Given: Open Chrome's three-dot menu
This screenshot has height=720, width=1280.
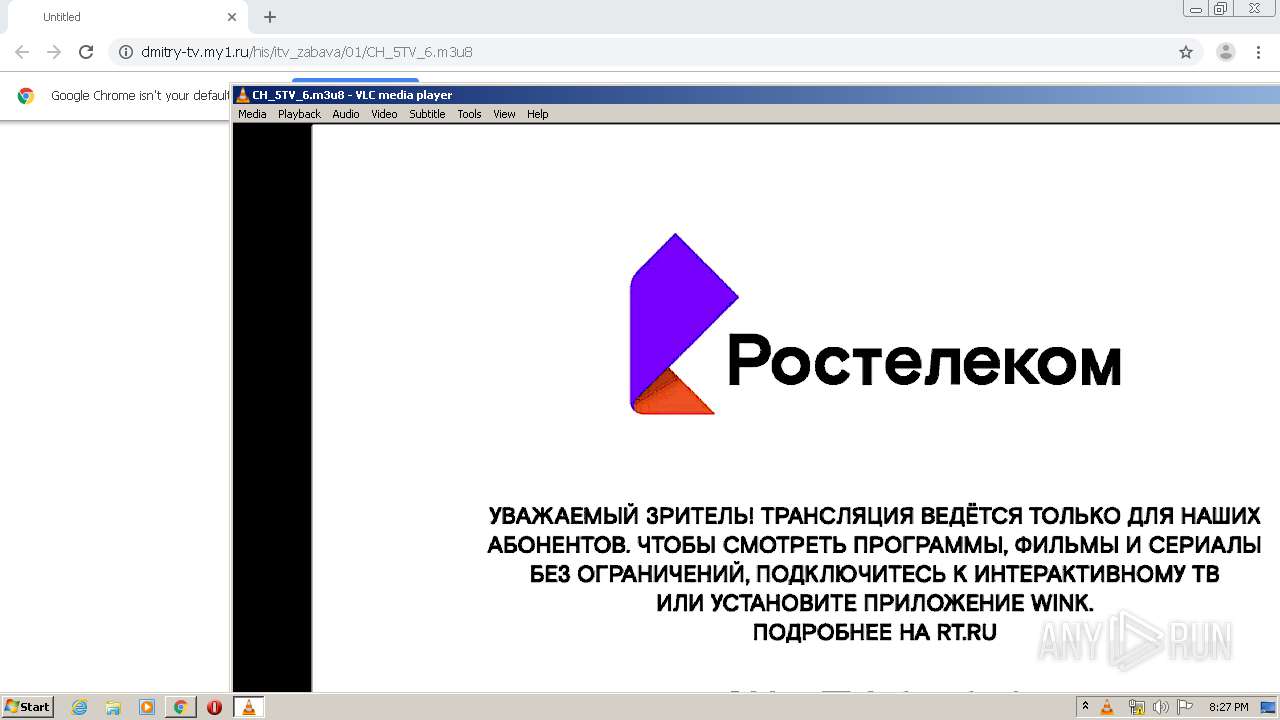Looking at the screenshot, I should (x=1258, y=52).
